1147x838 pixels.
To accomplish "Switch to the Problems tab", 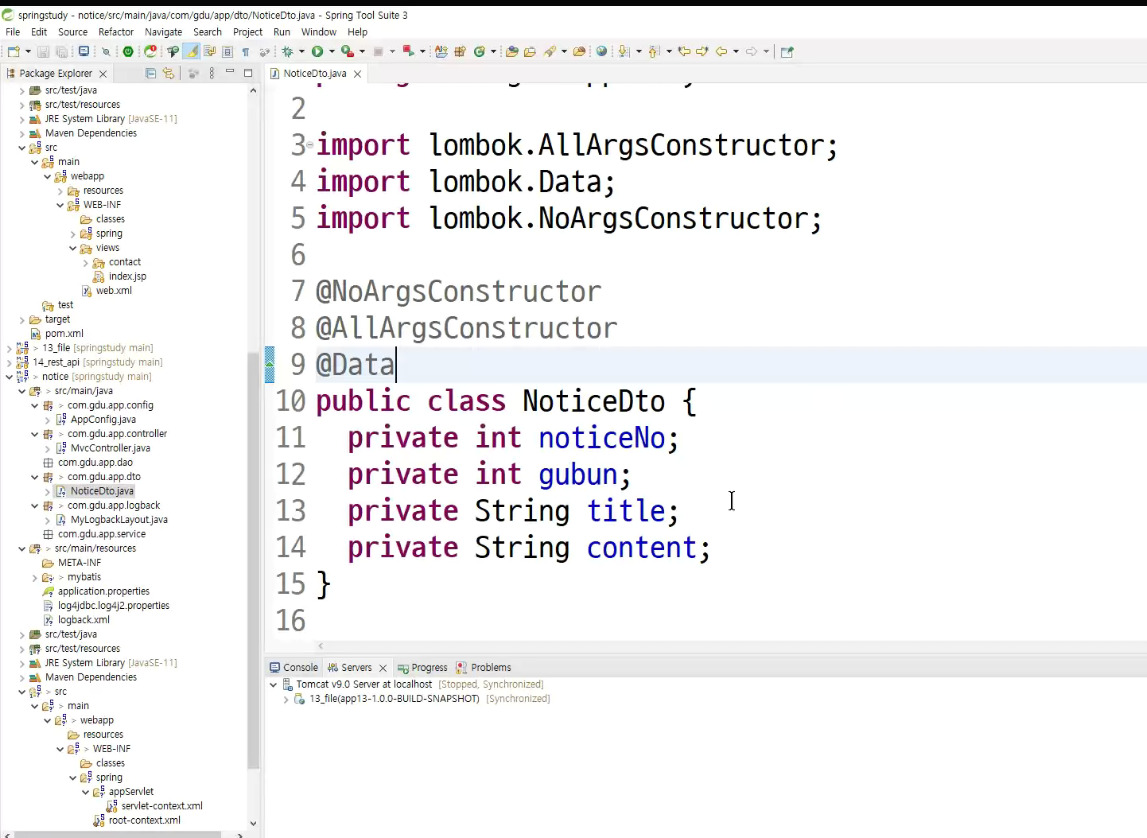I will tap(484, 668).
